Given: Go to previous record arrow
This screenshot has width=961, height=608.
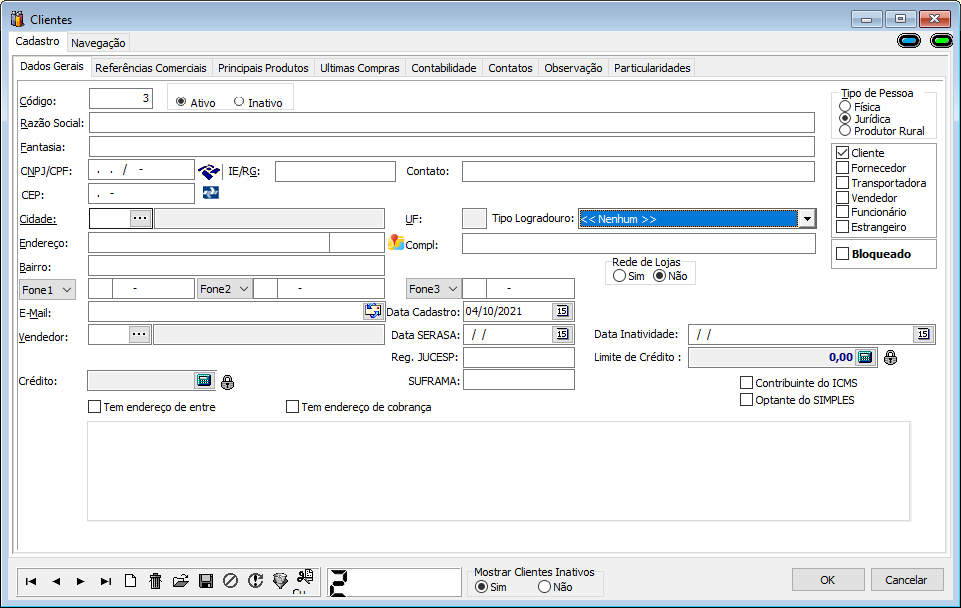Looking at the screenshot, I should (56, 581).
